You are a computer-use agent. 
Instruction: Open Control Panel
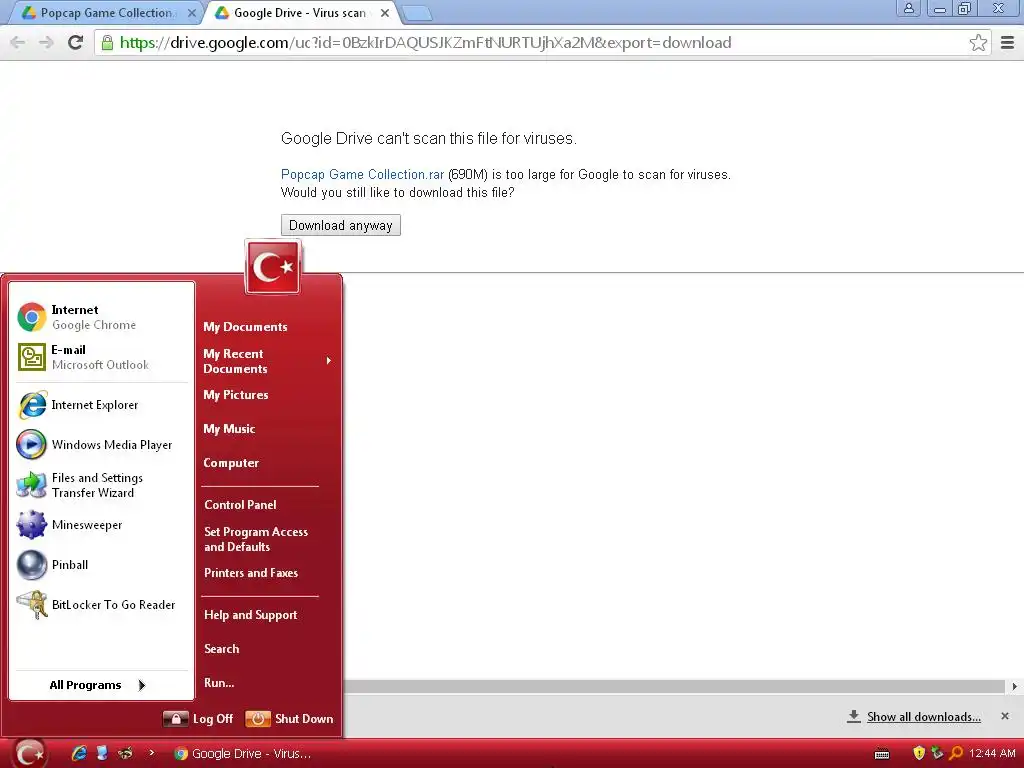(x=240, y=505)
